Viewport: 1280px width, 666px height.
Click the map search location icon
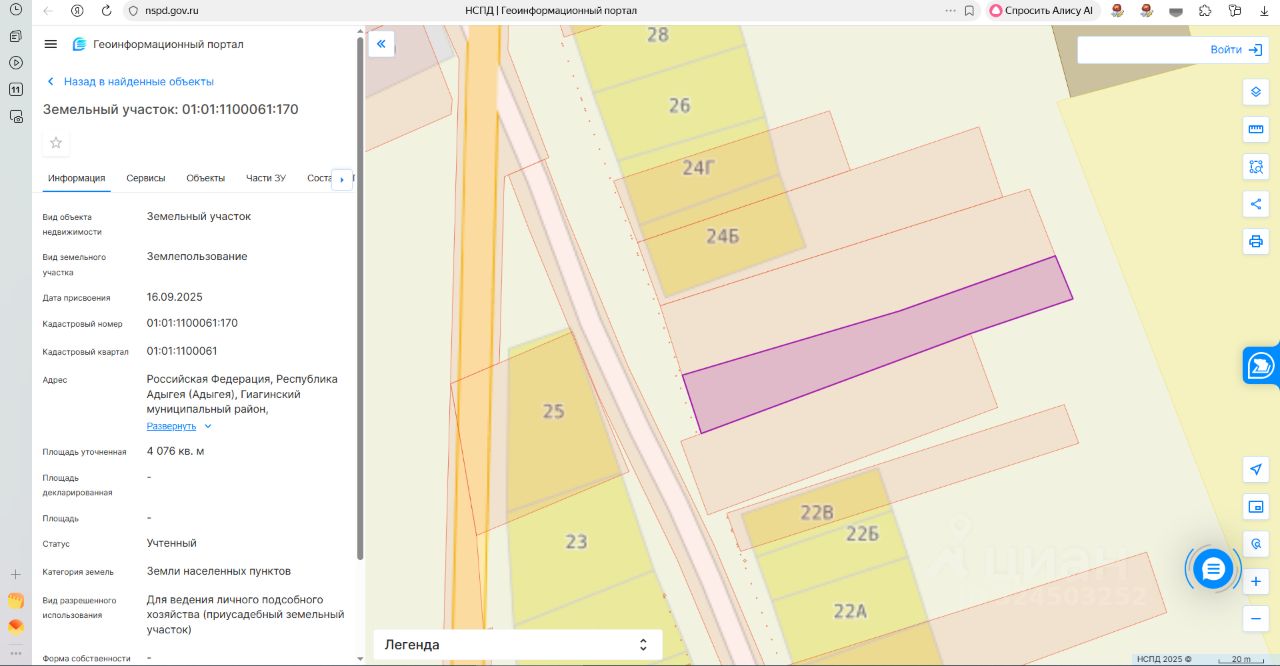point(1256,544)
